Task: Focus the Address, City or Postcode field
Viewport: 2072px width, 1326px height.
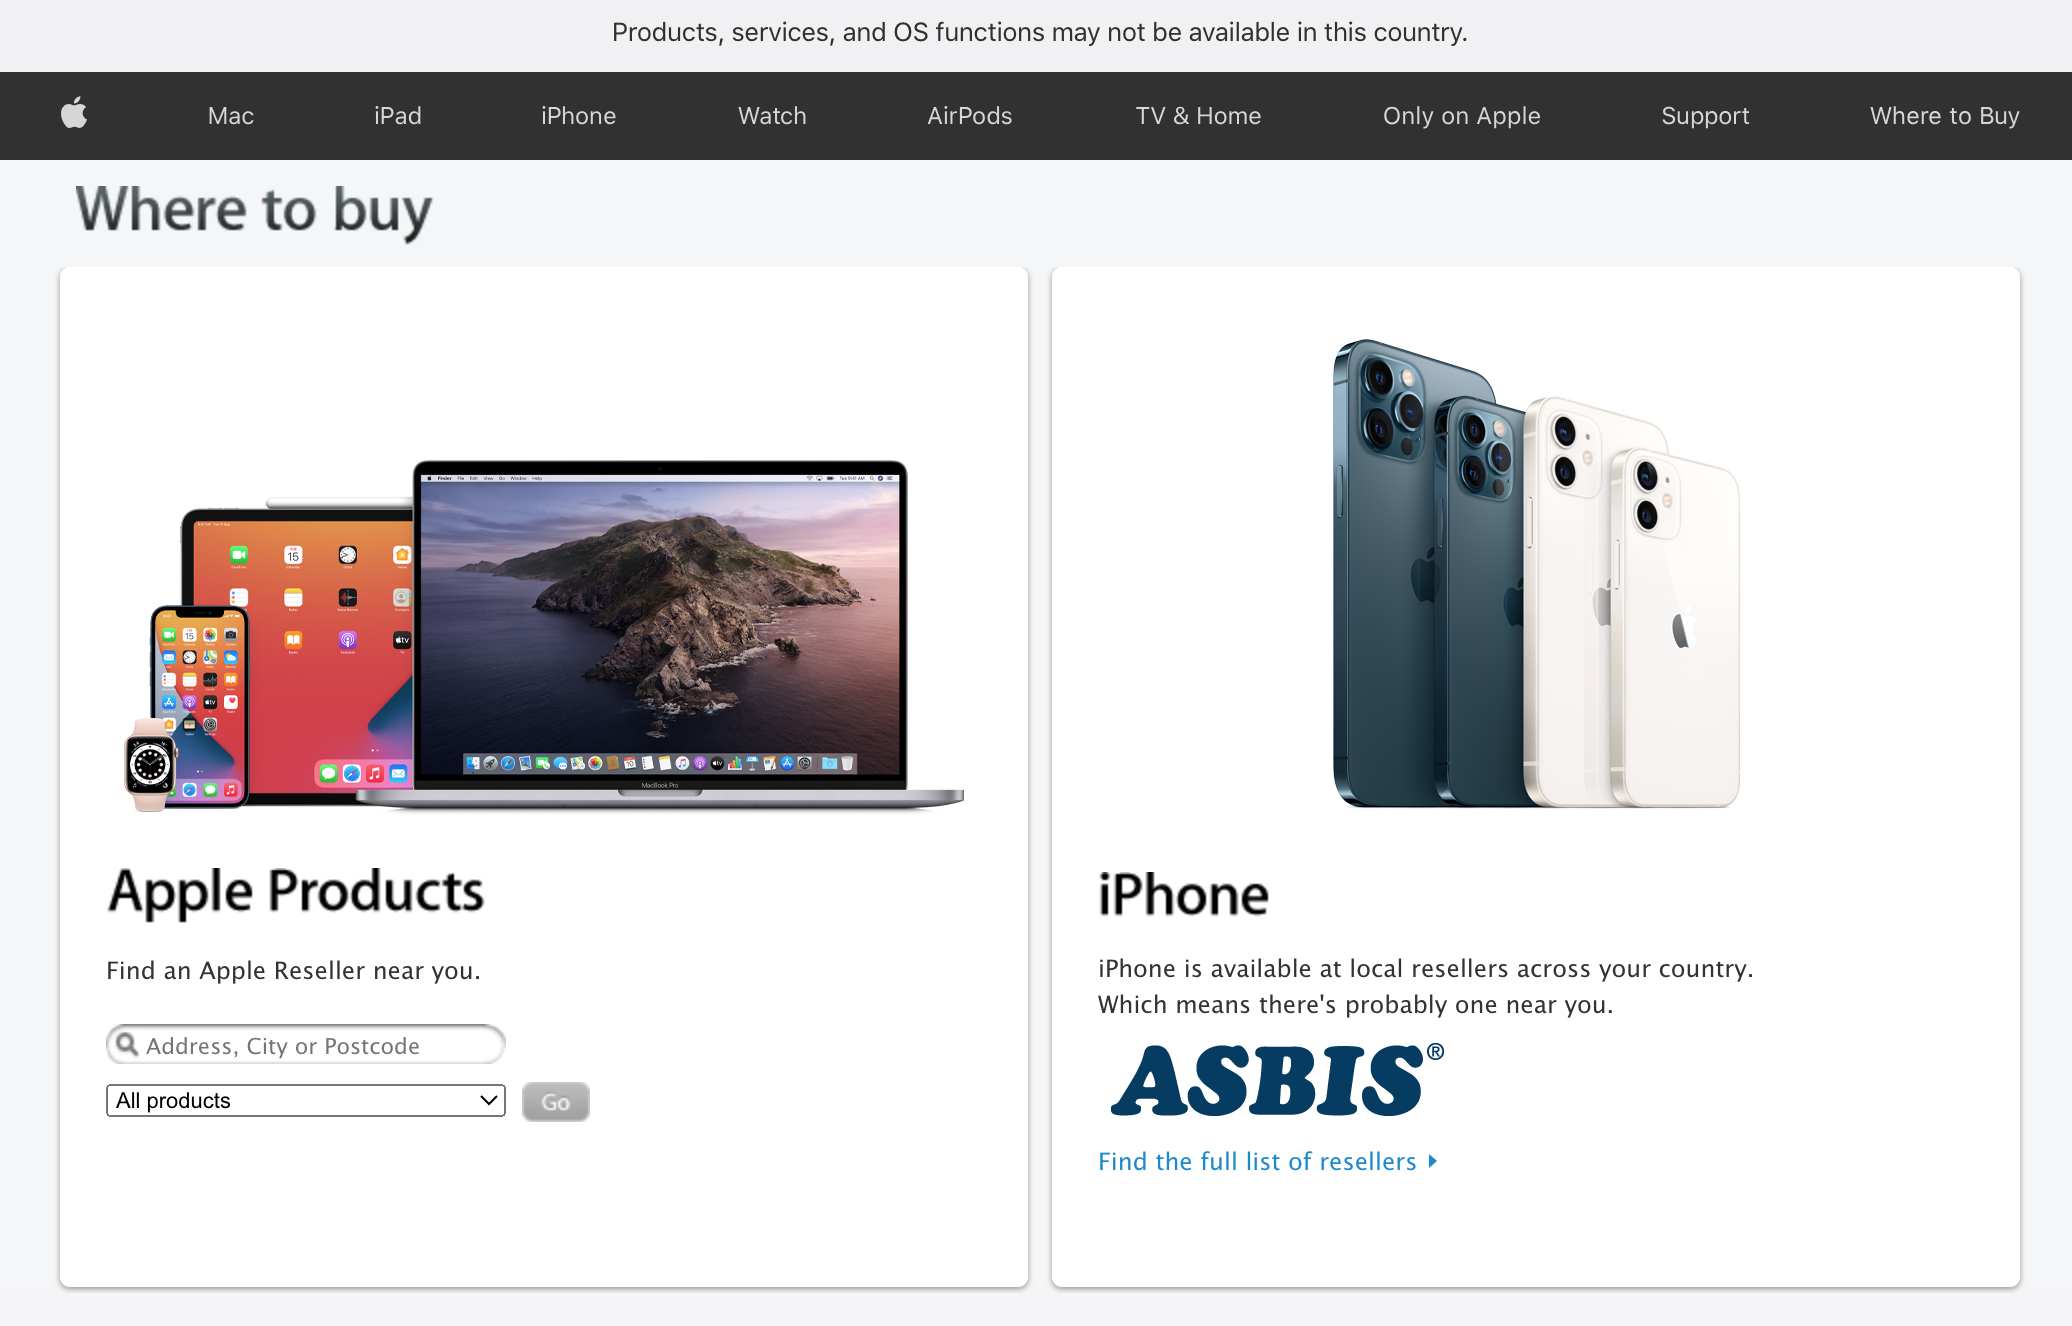Action: pos(306,1045)
